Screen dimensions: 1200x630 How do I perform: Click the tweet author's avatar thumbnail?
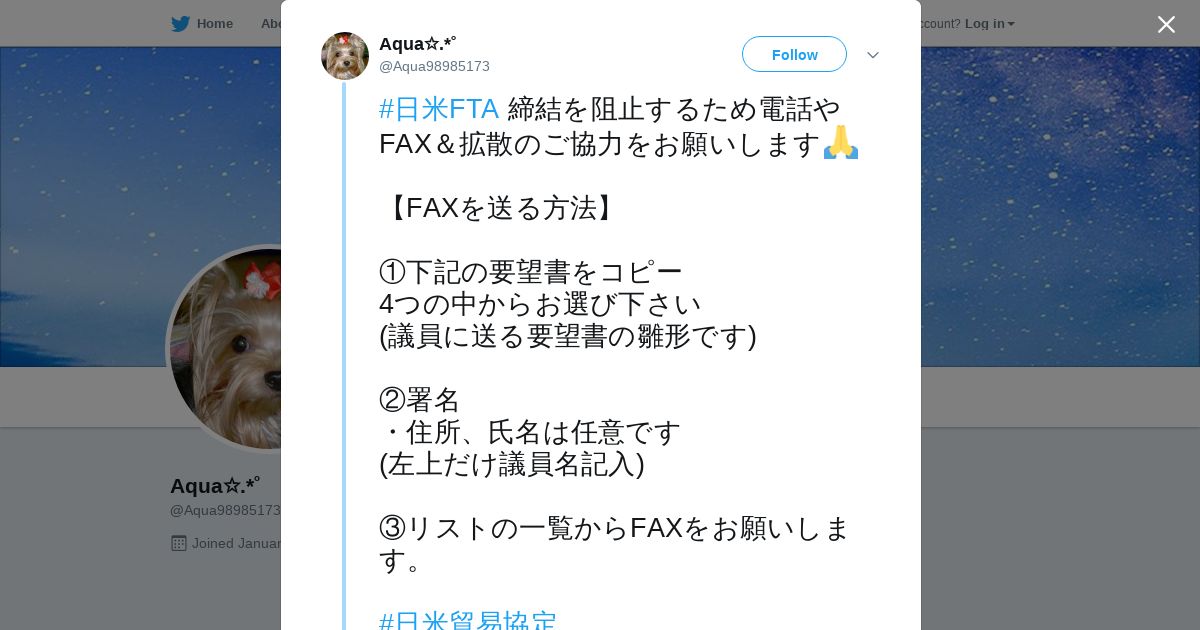[345, 56]
